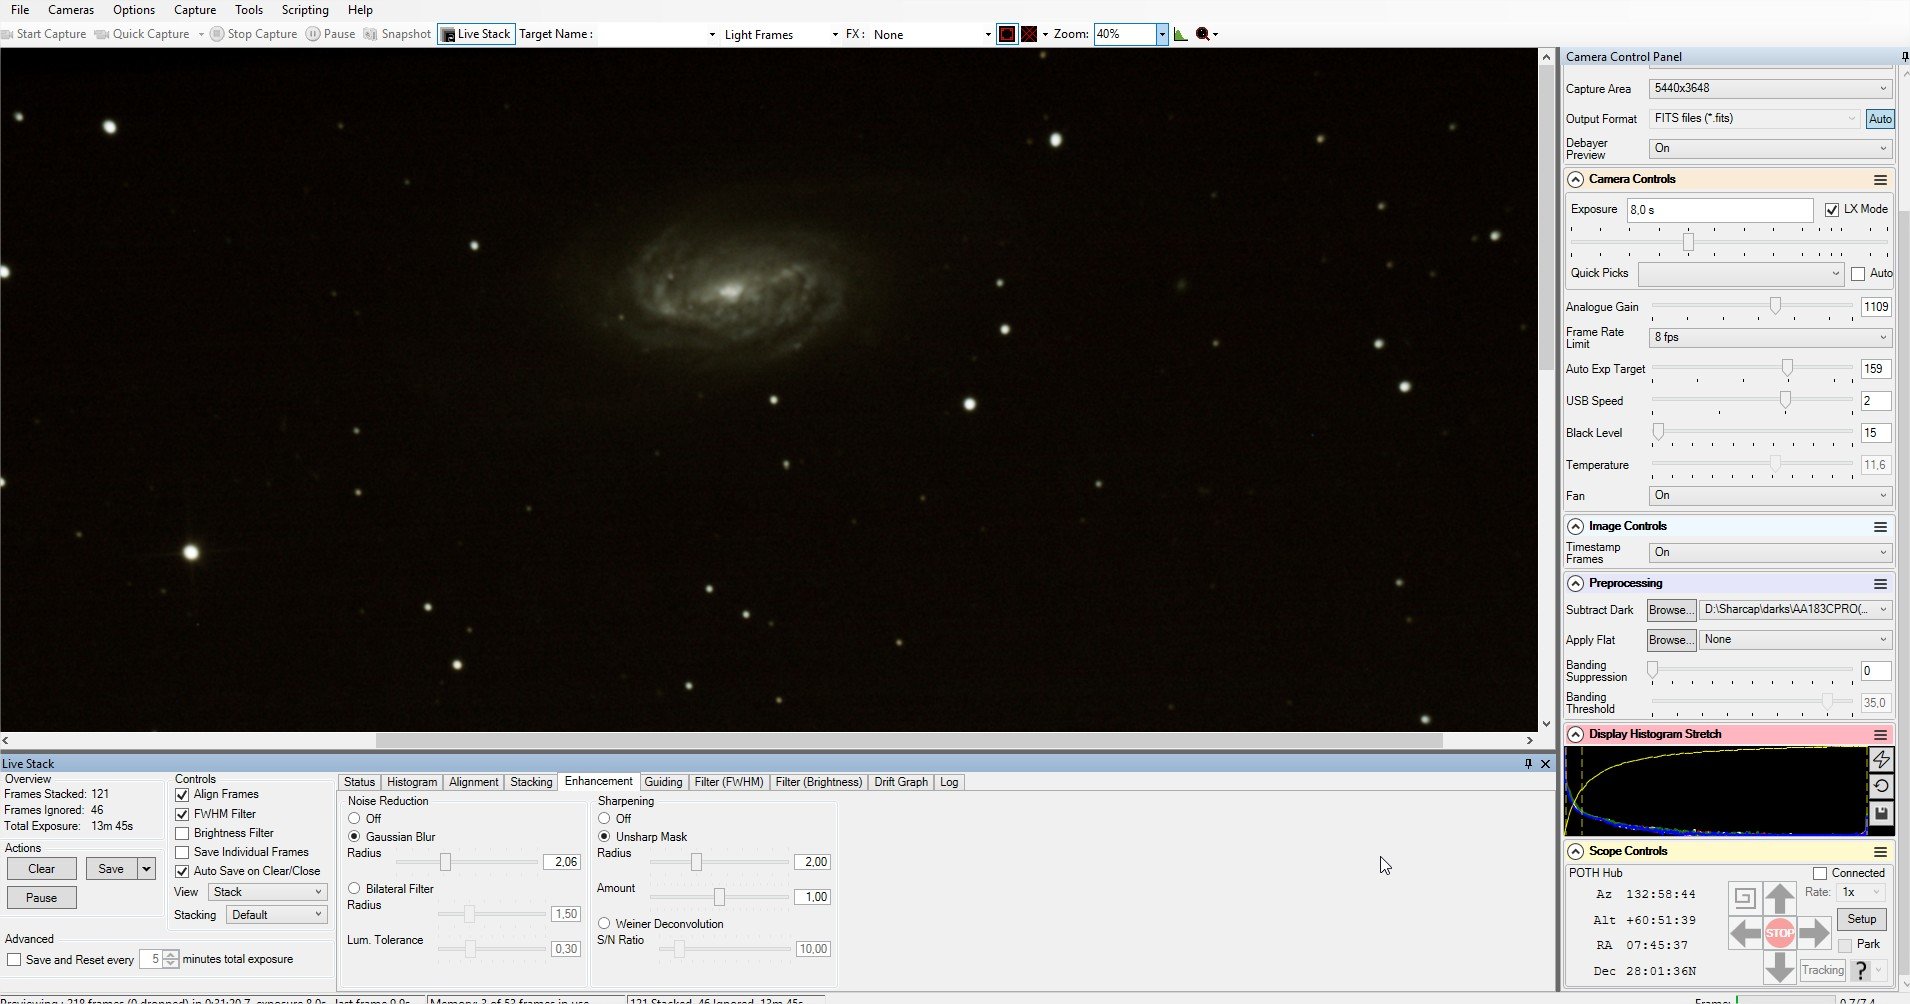
Task: Click the scope move up arrow
Action: click(x=1779, y=898)
